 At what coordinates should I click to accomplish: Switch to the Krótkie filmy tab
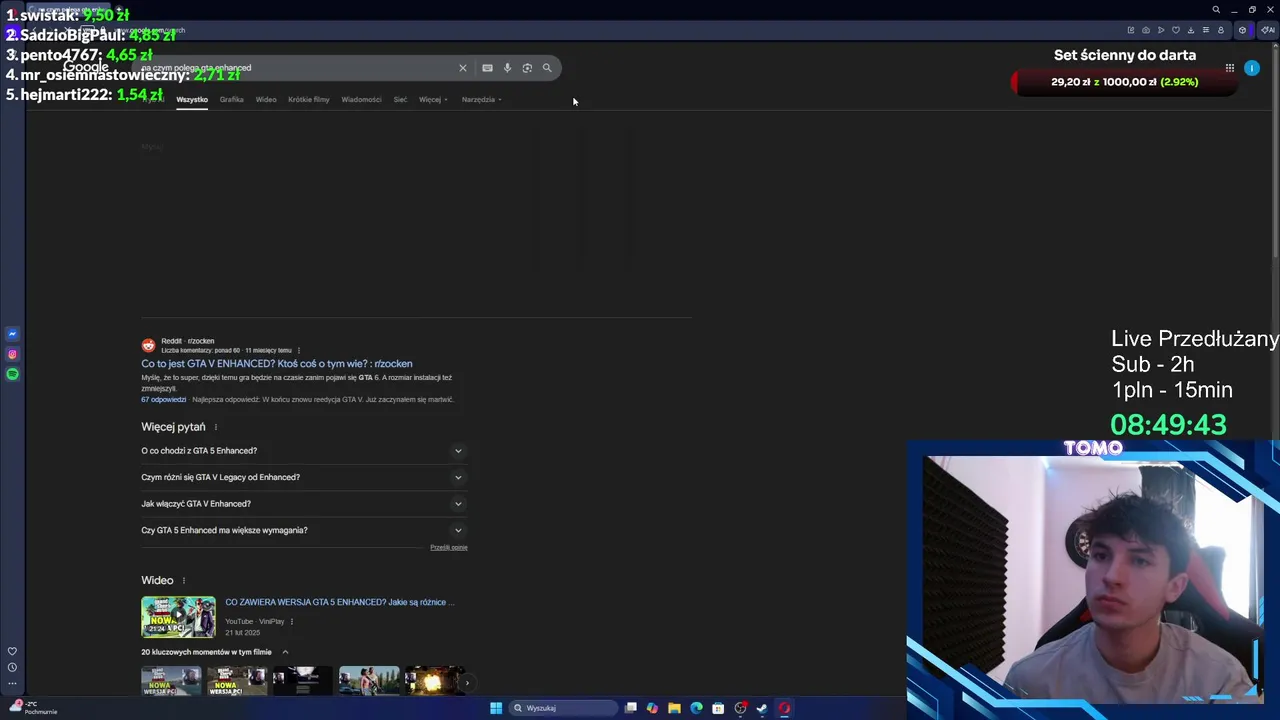click(x=309, y=99)
